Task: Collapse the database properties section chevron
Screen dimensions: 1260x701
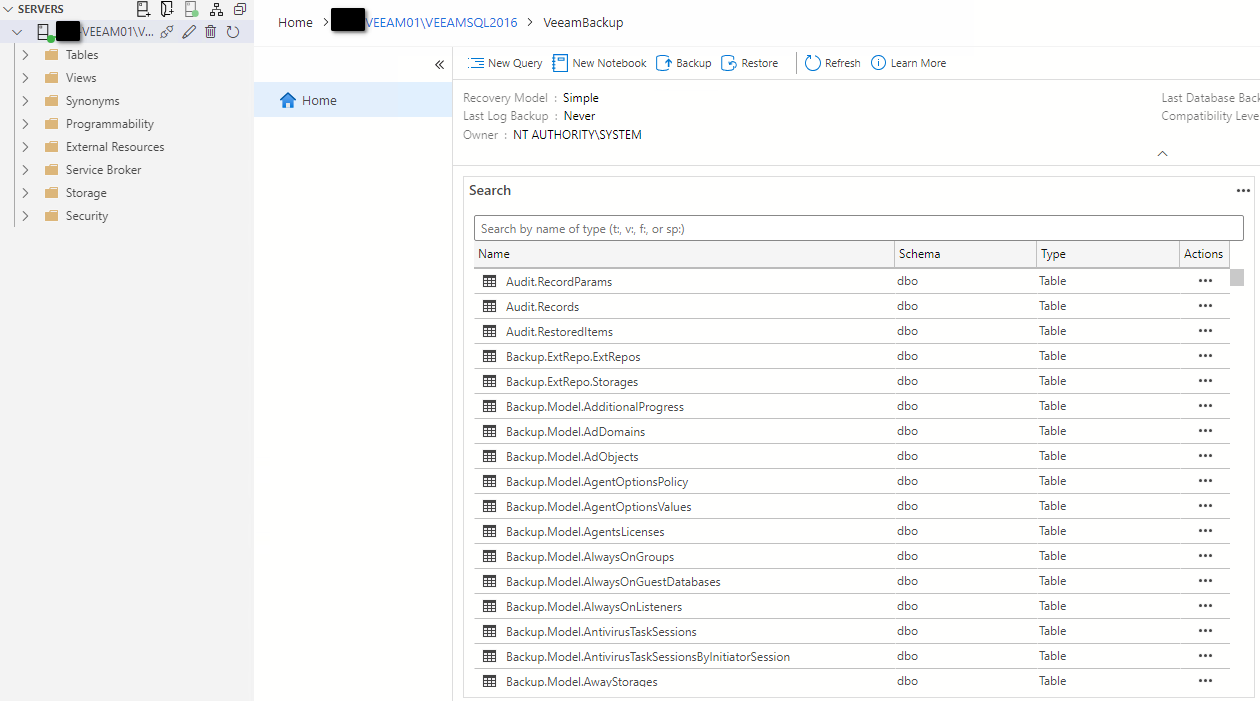Action: point(1162,154)
